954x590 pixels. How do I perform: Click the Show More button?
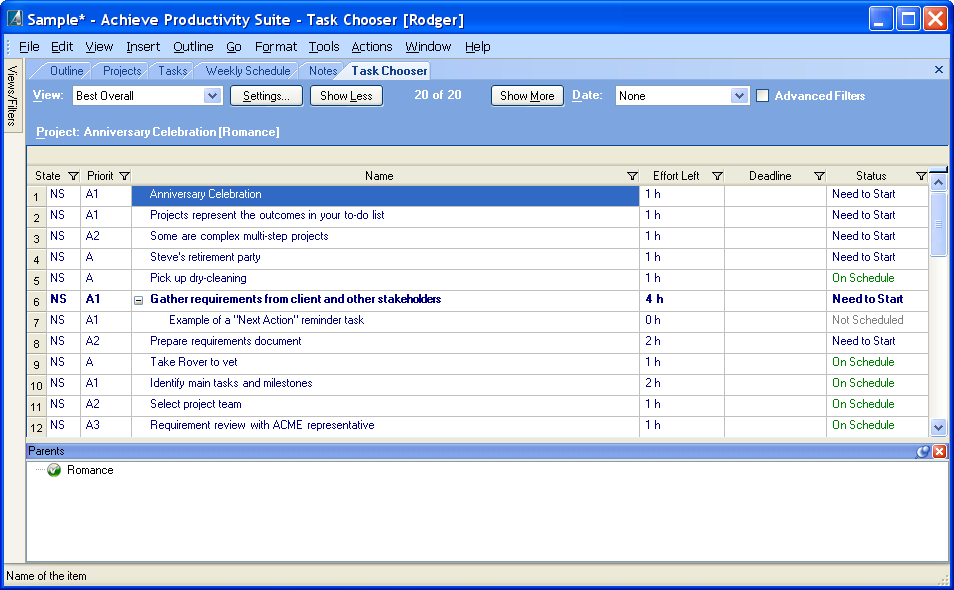(x=527, y=95)
